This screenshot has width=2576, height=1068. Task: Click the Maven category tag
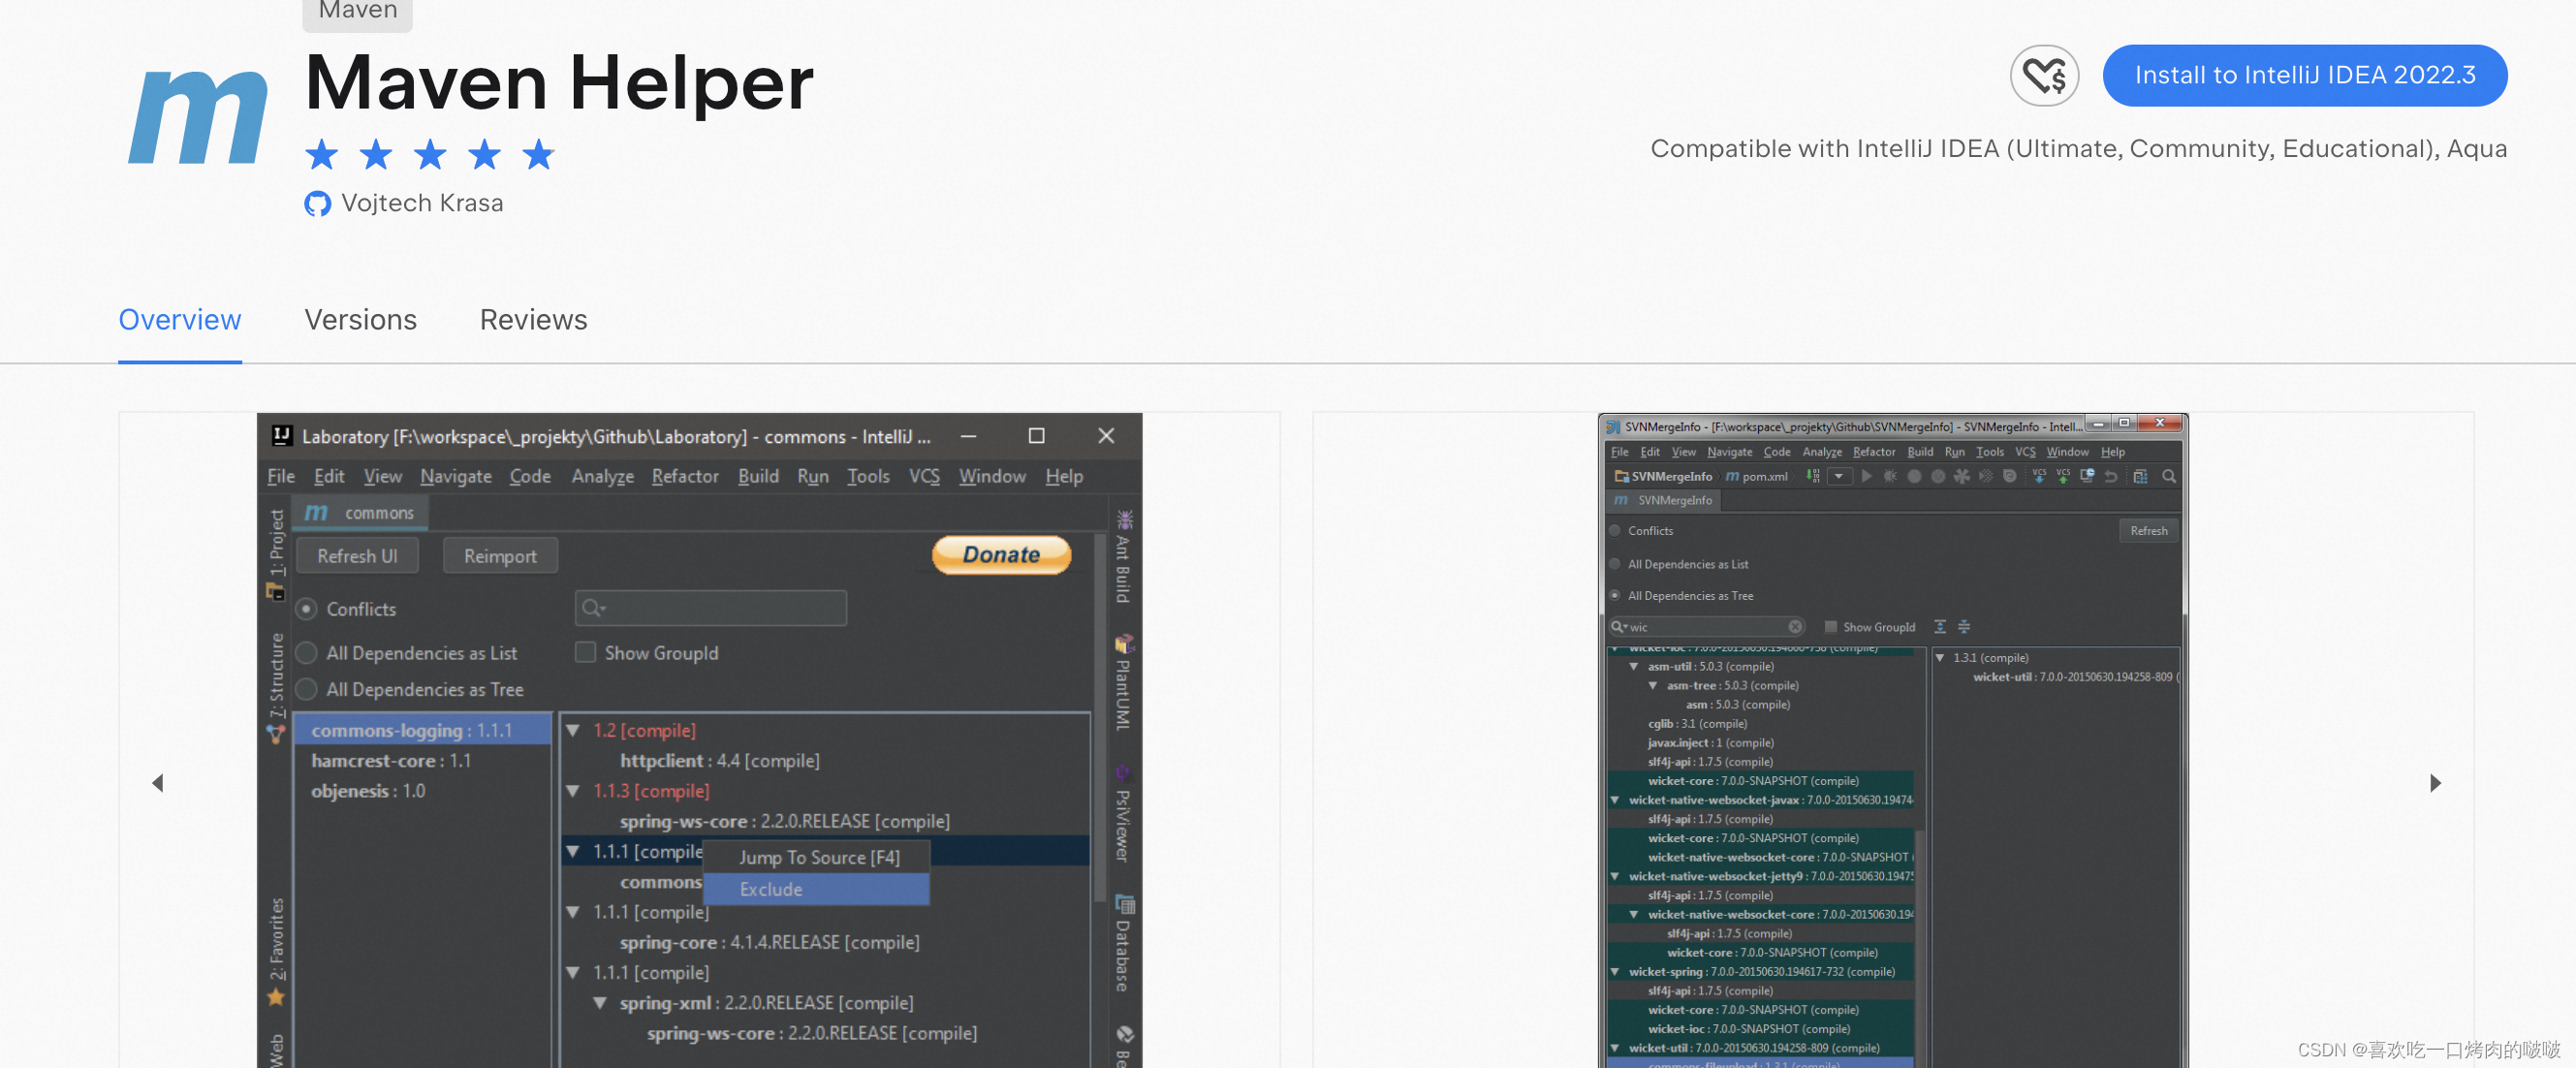click(x=357, y=12)
